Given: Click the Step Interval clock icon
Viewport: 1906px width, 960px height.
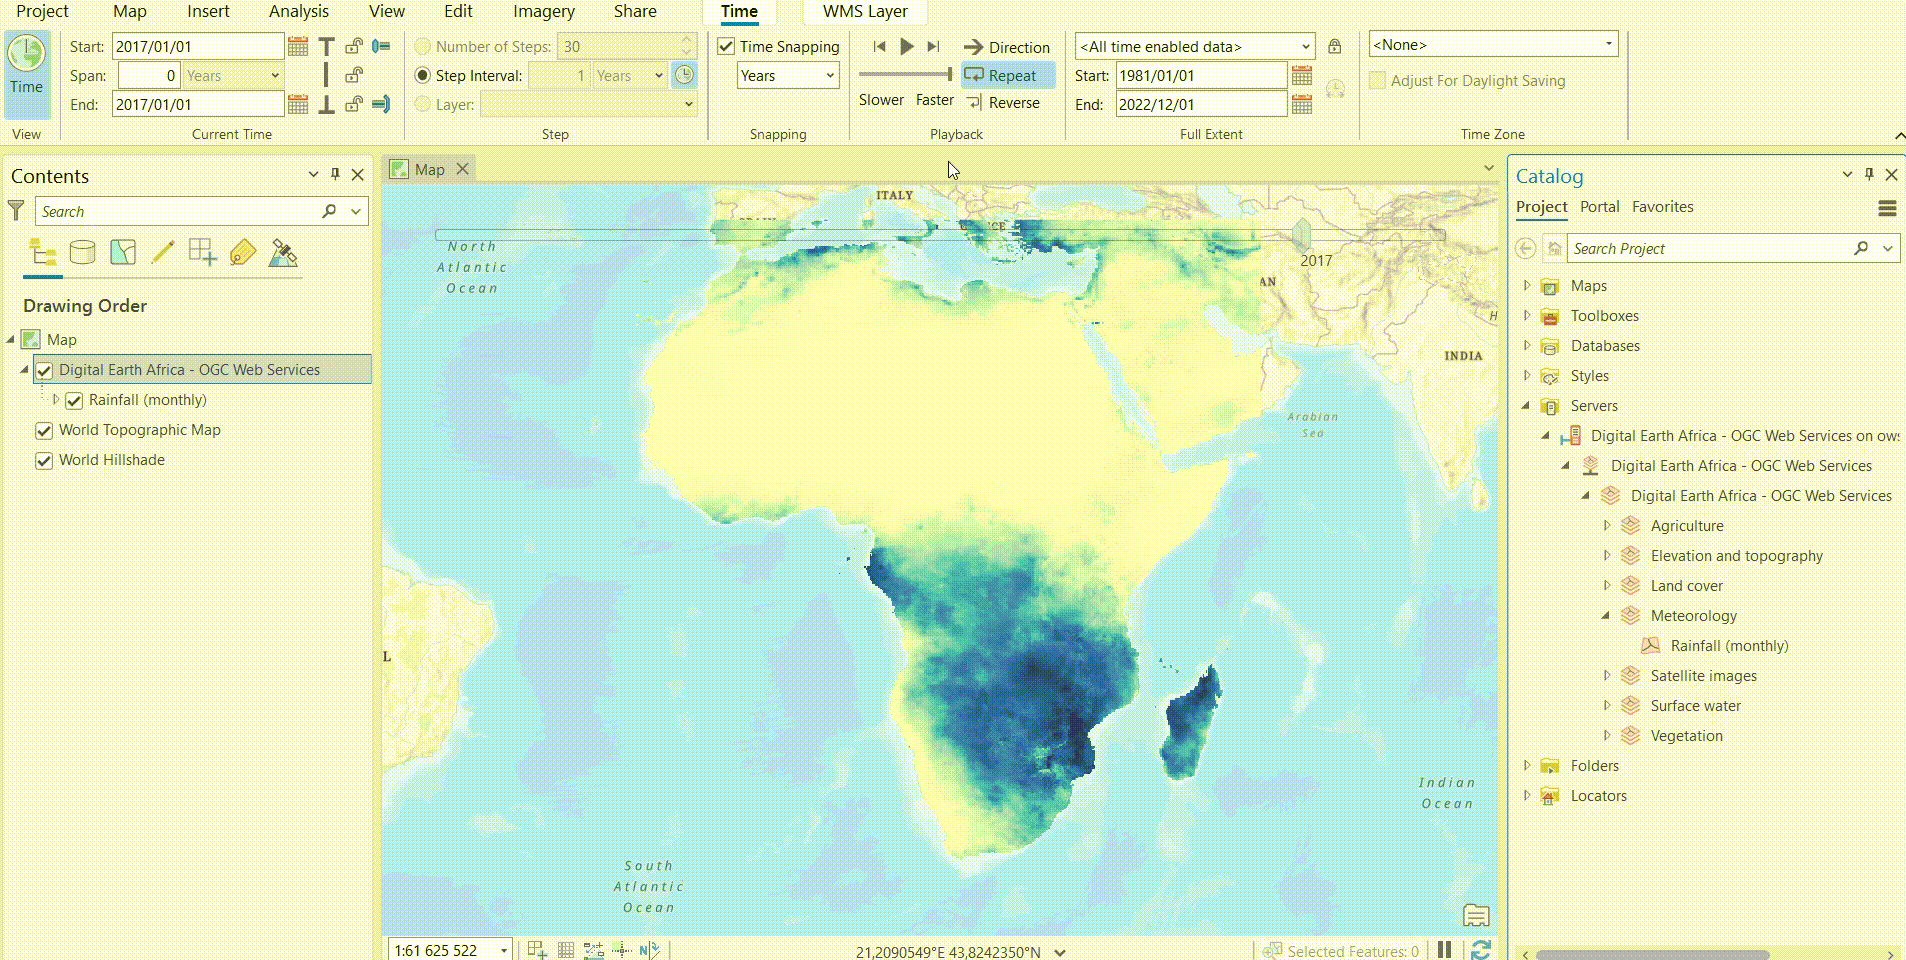Looking at the screenshot, I should [x=685, y=75].
